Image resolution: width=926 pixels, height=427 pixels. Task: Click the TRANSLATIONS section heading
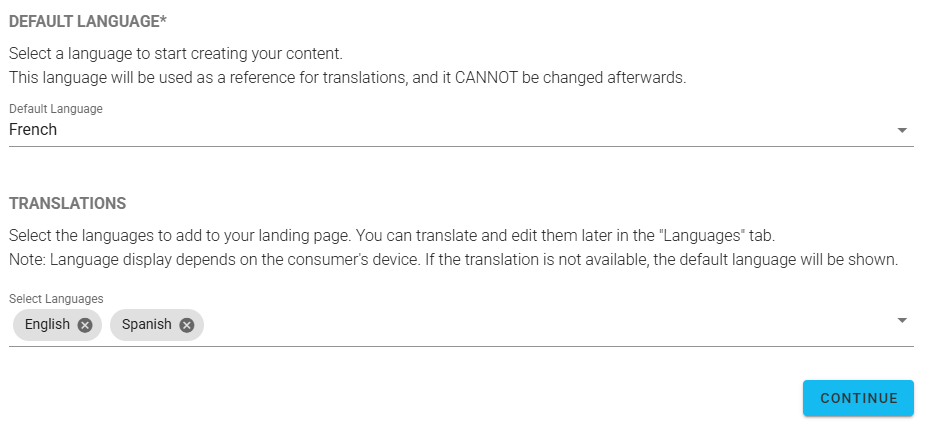coord(67,204)
